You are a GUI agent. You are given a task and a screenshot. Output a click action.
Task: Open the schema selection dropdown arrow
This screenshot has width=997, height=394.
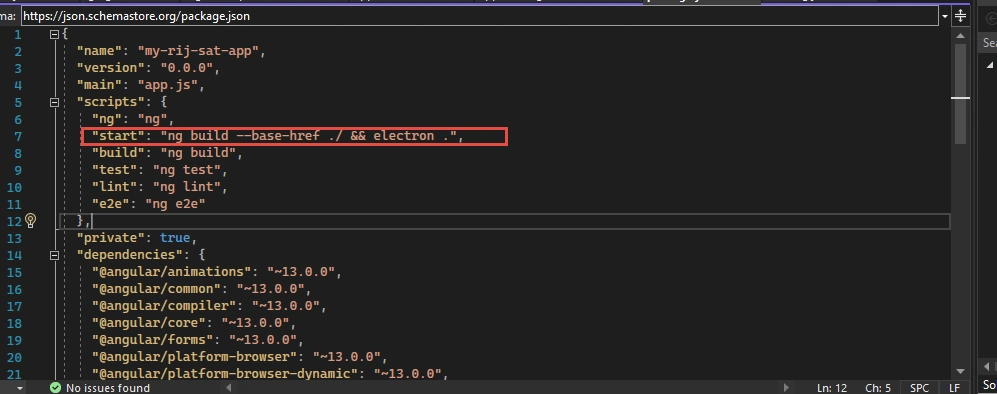click(x=945, y=16)
